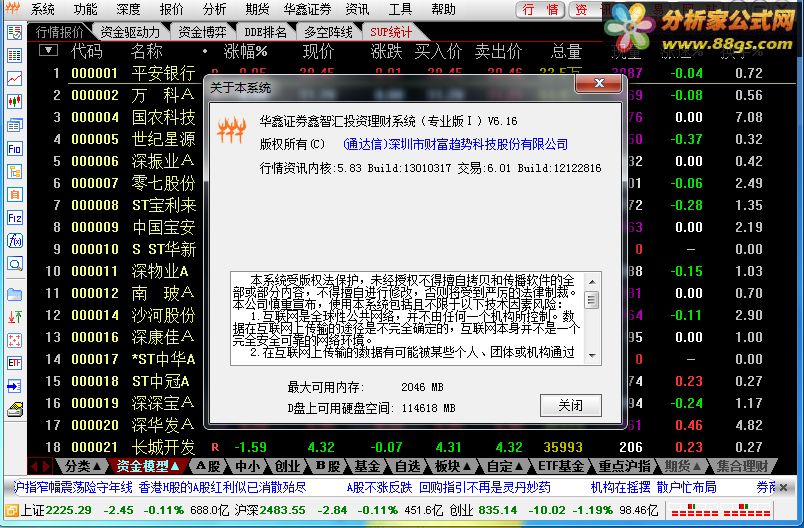
Task: Close the 关于本系统 dialog with X
Action: click(599, 83)
